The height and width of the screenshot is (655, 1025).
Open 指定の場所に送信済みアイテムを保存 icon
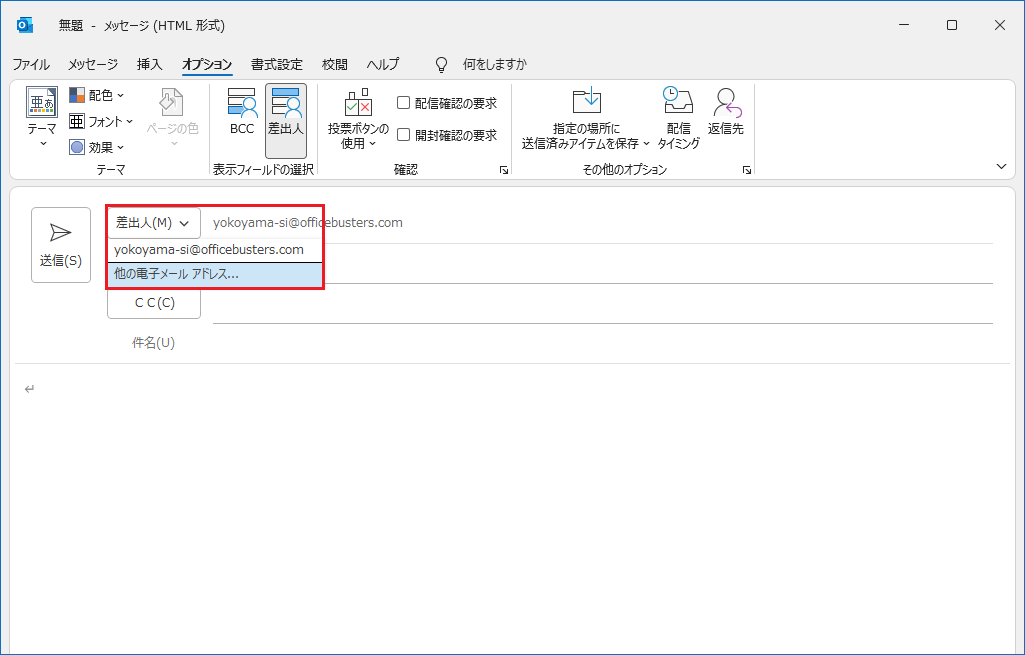(586, 101)
